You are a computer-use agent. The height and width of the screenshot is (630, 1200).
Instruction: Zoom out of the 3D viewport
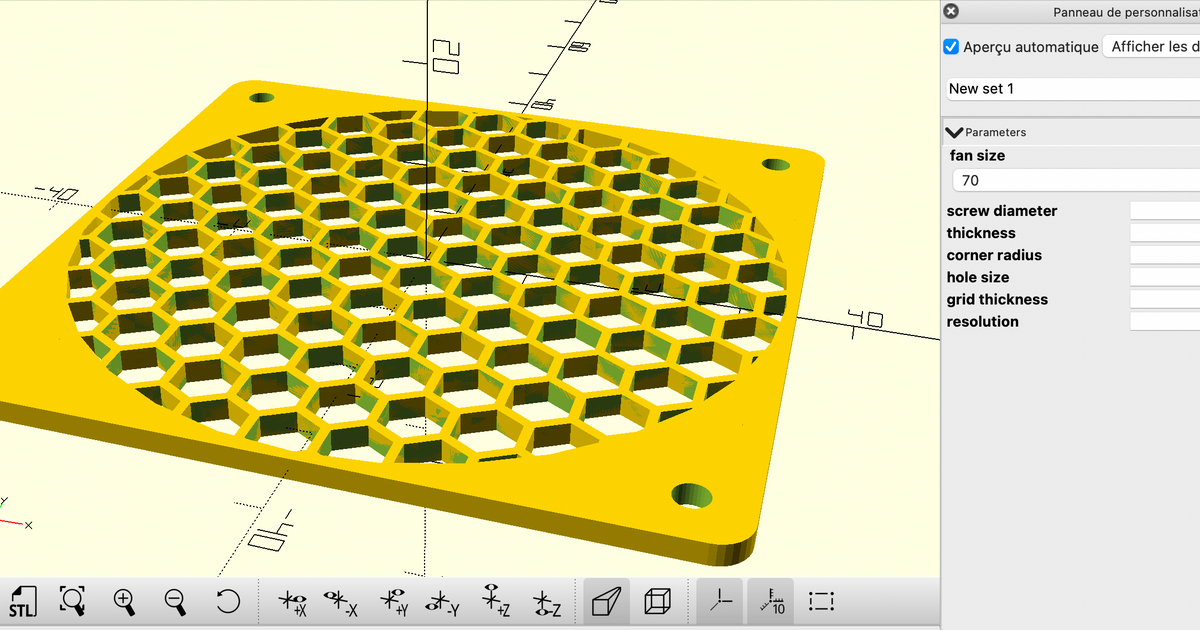click(174, 601)
